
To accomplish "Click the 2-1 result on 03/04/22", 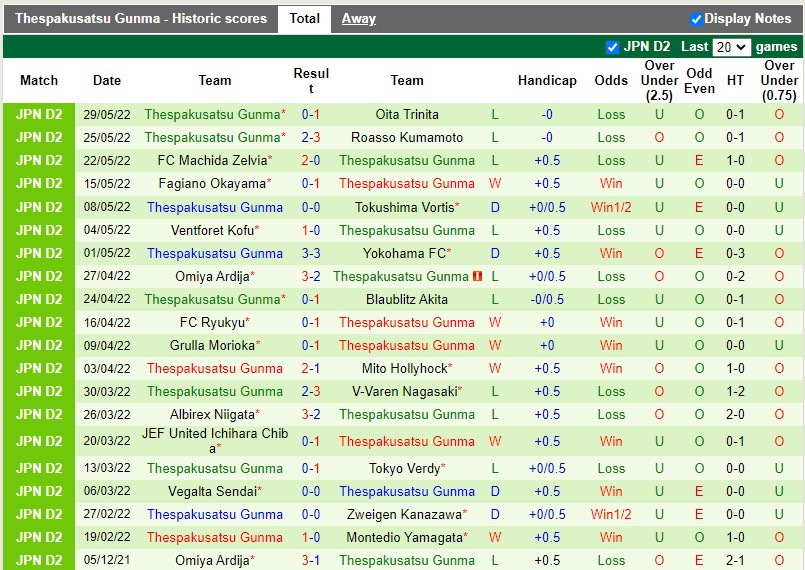I will pyautogui.click(x=311, y=369).
